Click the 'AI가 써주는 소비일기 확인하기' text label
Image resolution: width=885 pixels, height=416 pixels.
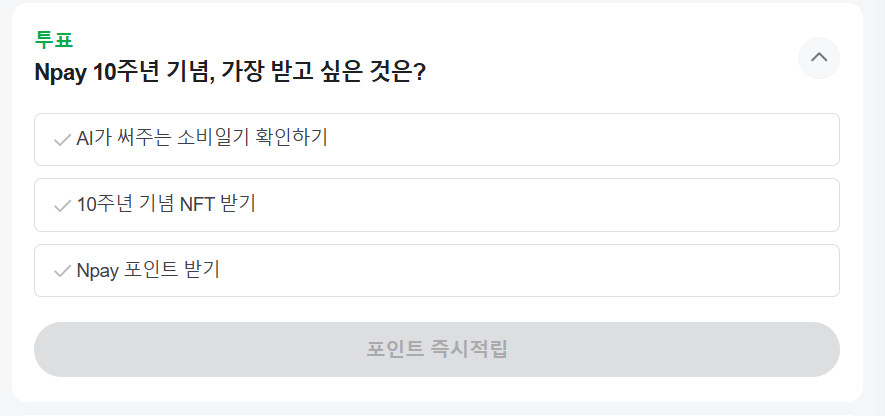pos(202,138)
